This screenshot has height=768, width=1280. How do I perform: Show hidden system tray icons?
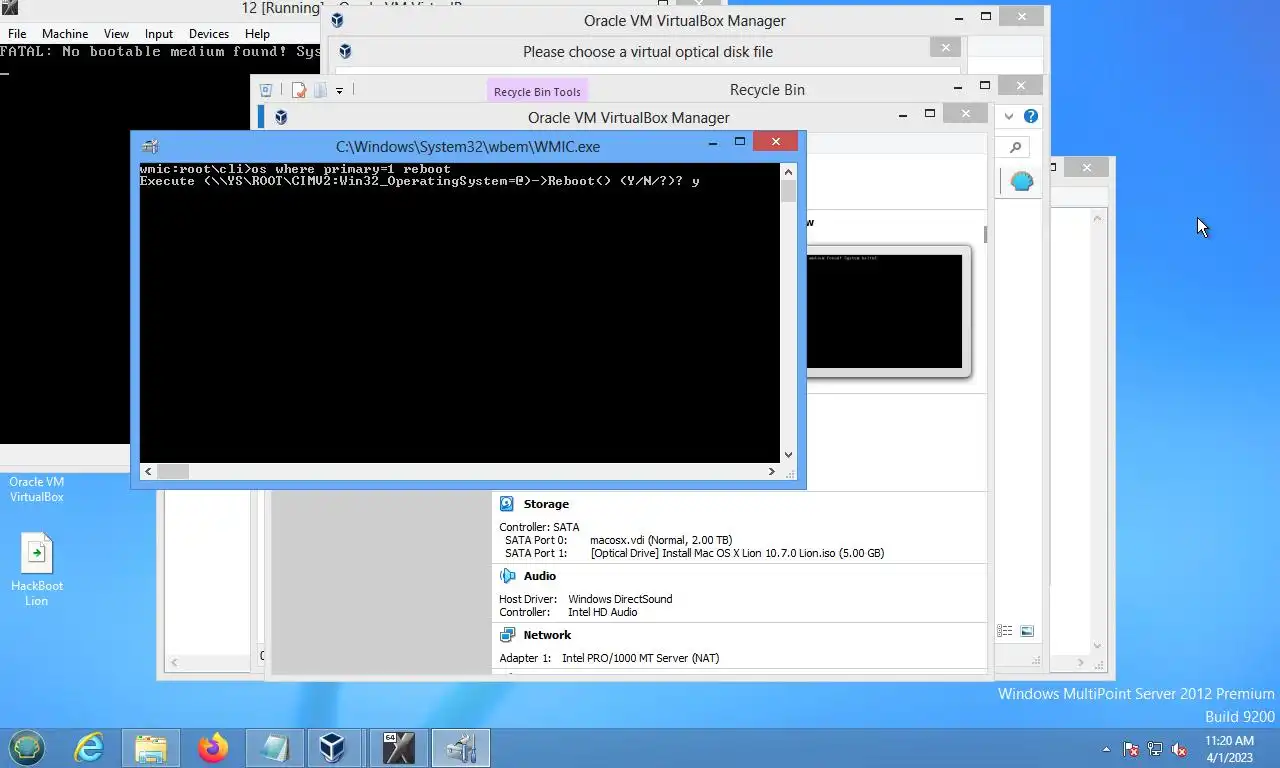[x=1106, y=749]
